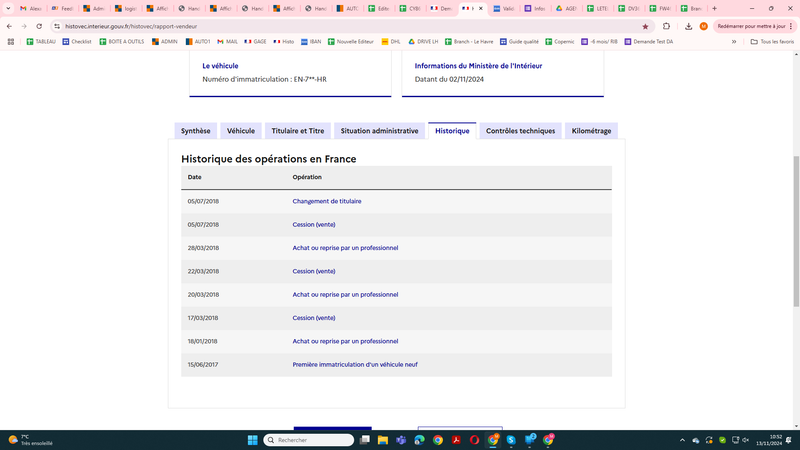Open the browser extensions menu
The height and width of the screenshot is (450, 800).
(666, 26)
